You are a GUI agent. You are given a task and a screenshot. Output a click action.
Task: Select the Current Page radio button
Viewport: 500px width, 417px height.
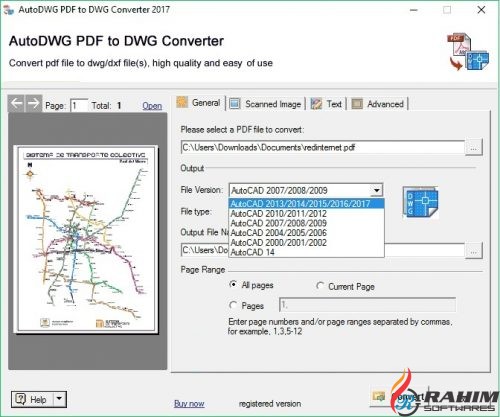point(320,286)
